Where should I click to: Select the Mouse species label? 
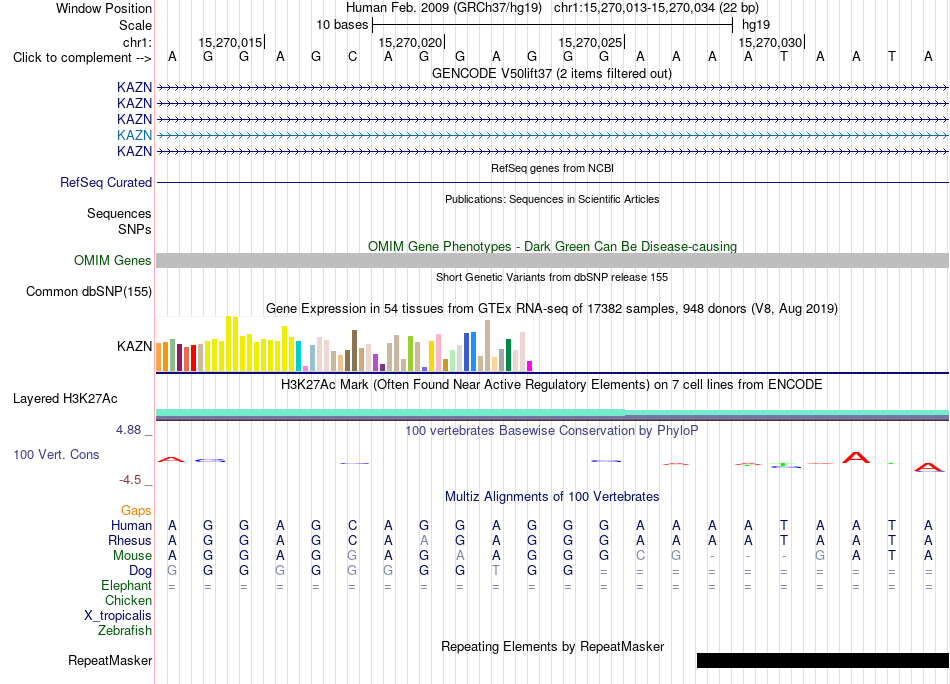click(132, 556)
